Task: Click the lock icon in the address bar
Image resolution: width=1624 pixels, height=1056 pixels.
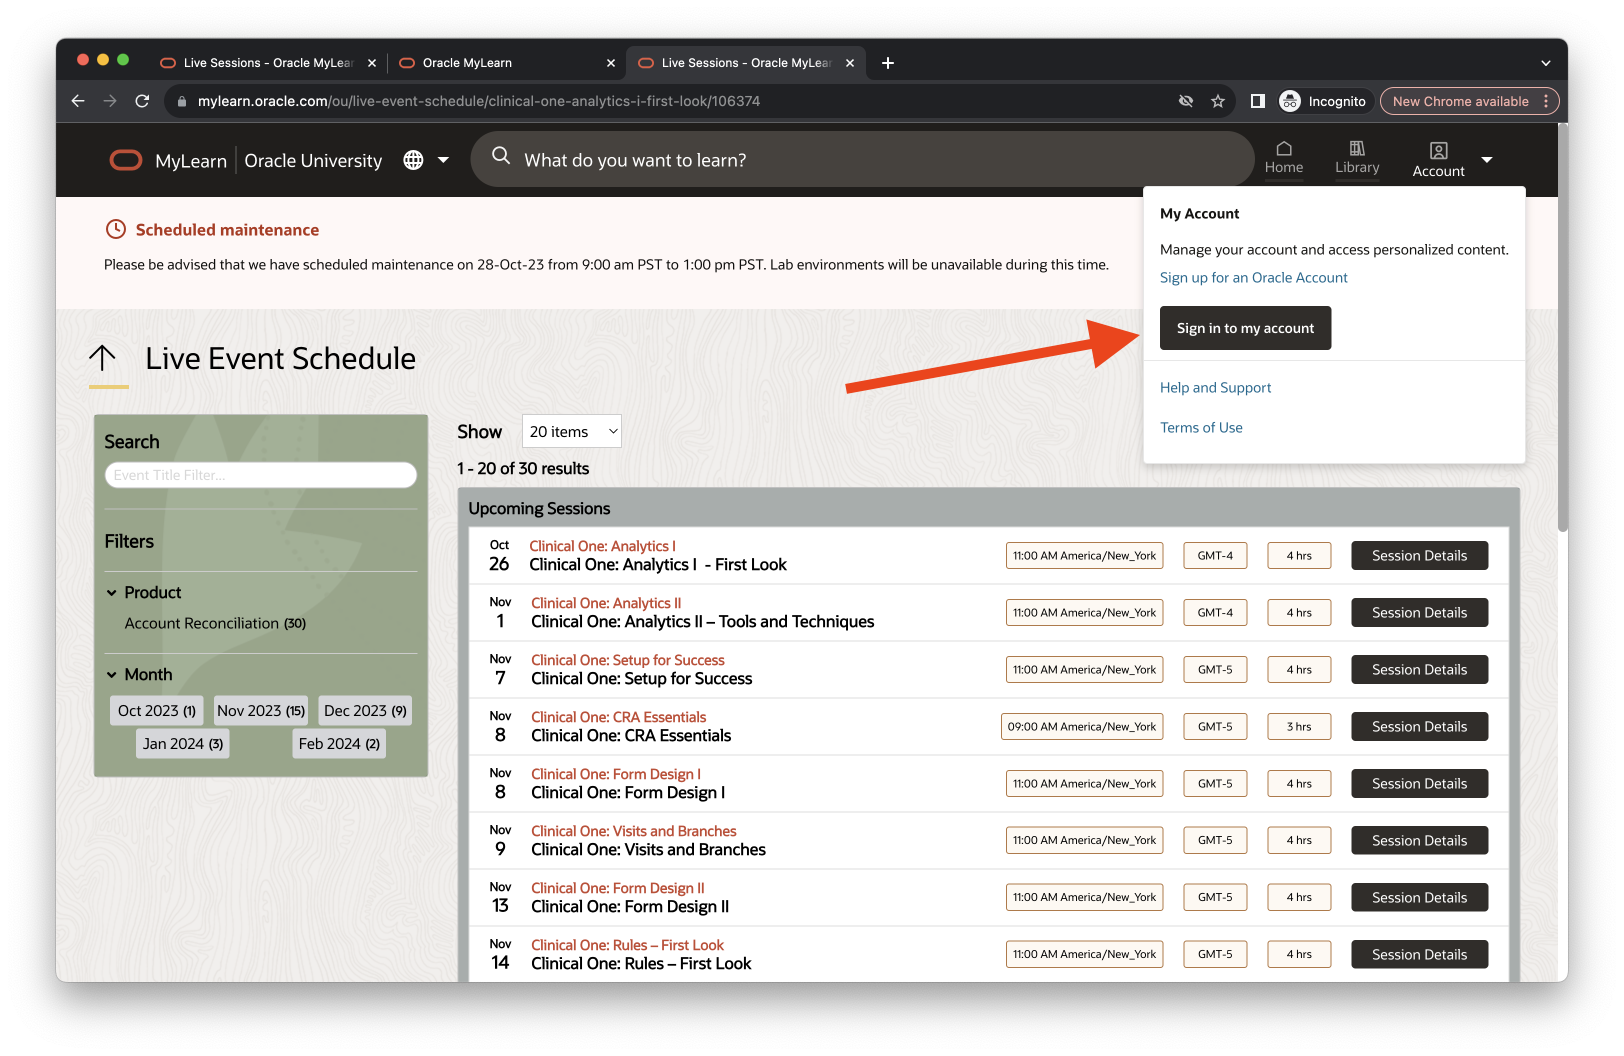Action: pyautogui.click(x=181, y=101)
